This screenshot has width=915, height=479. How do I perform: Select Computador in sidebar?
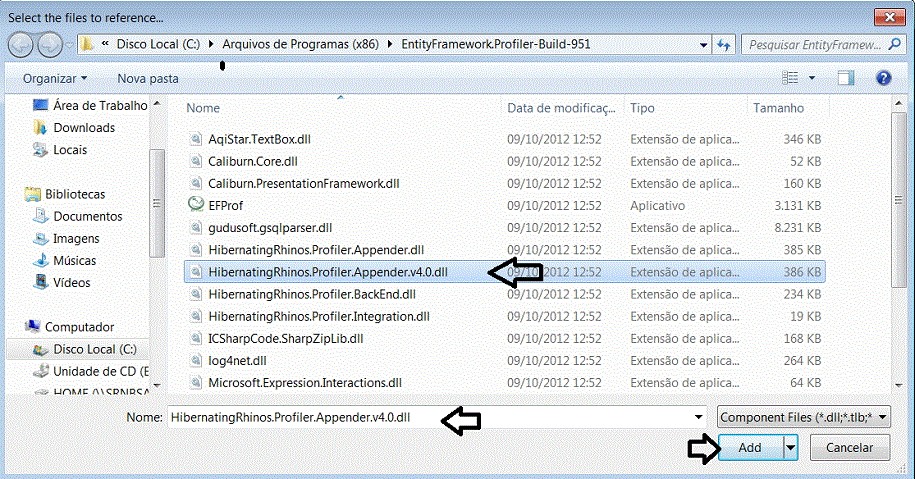click(x=69, y=327)
